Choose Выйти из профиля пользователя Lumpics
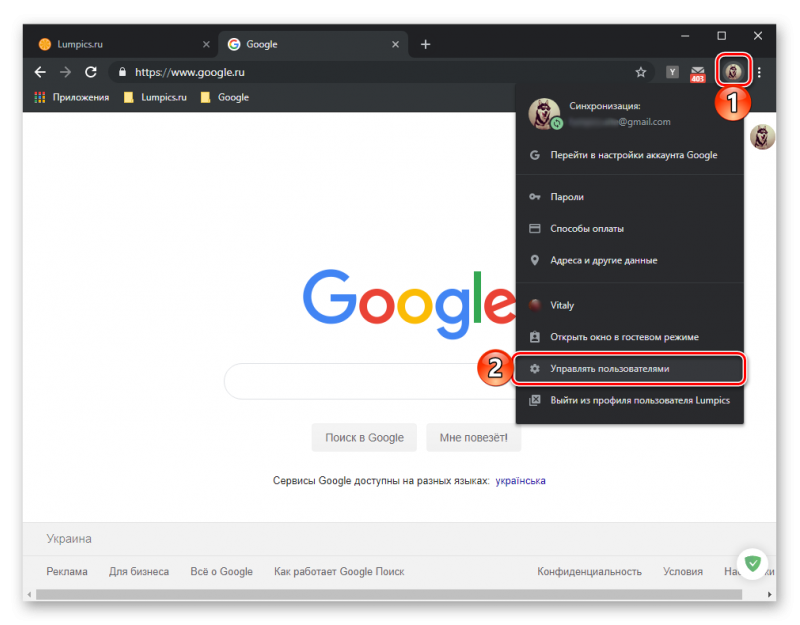This screenshot has width=800, height=625. [630, 400]
